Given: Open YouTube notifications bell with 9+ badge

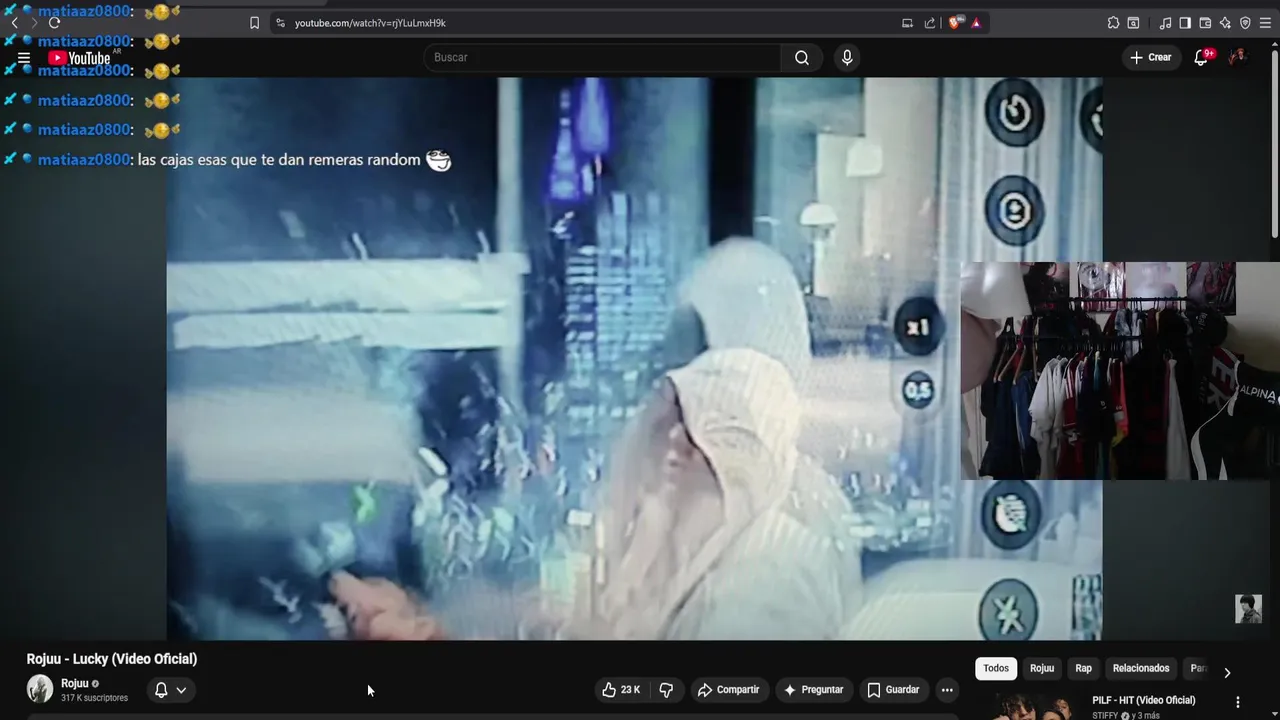Looking at the screenshot, I should tap(1202, 57).
